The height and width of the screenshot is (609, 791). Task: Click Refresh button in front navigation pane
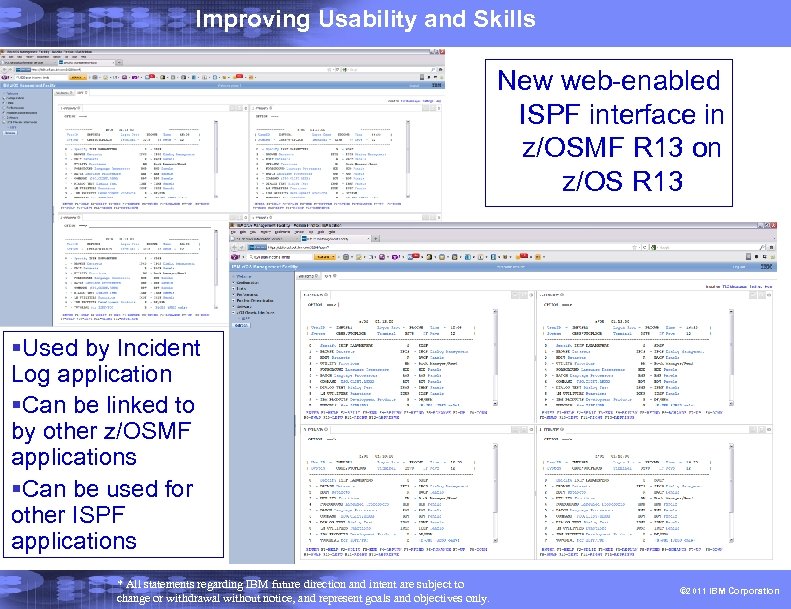242,325
